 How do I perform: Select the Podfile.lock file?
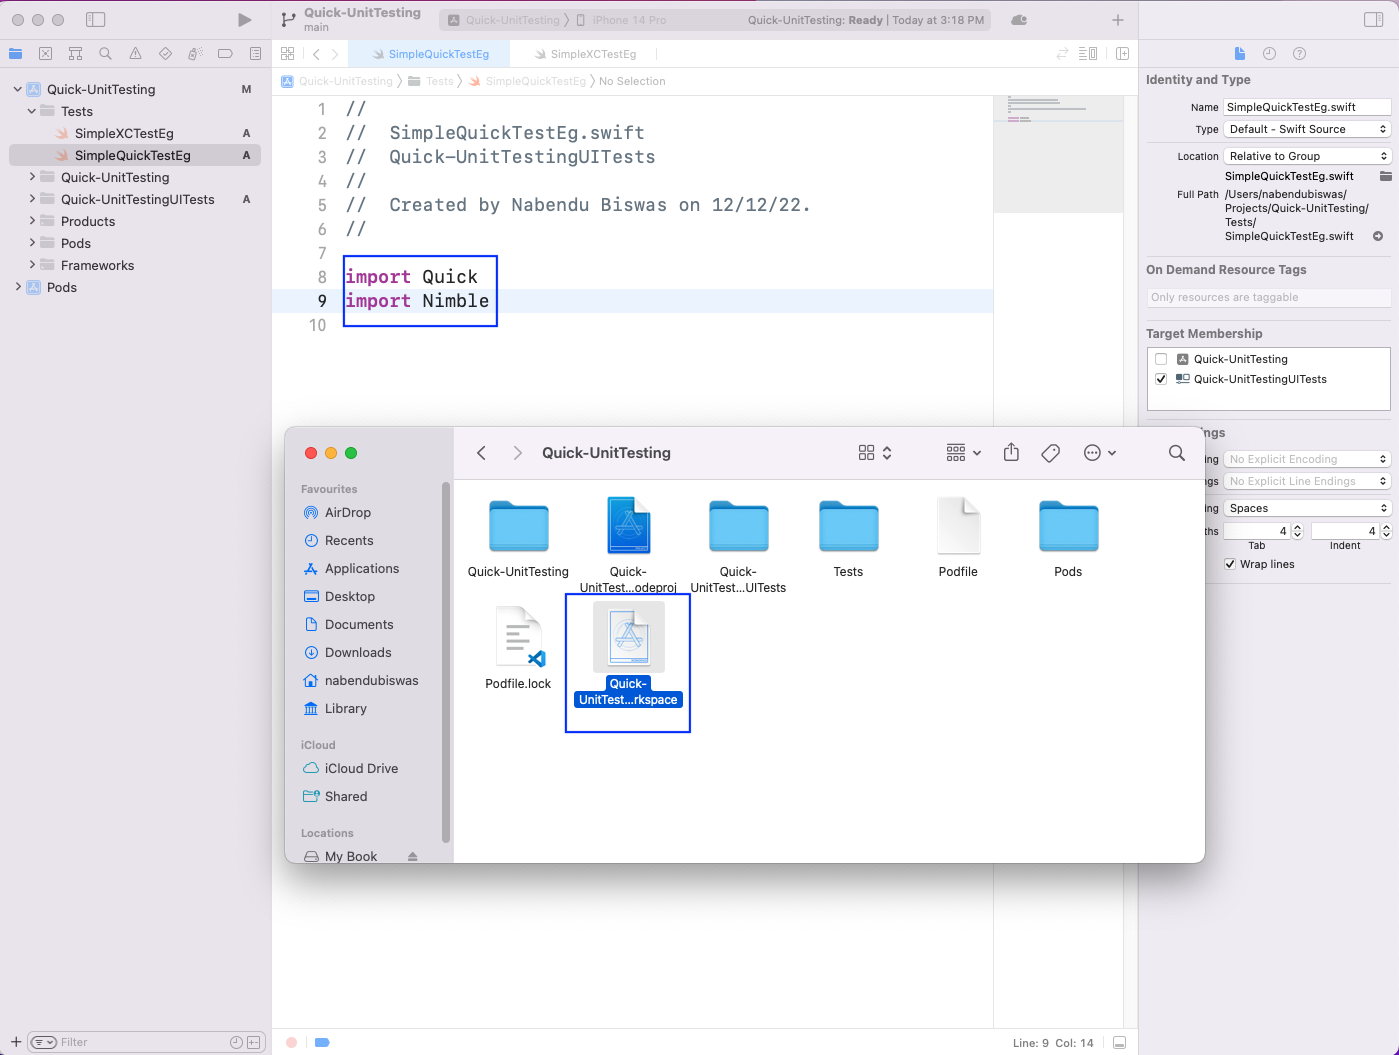tap(518, 648)
